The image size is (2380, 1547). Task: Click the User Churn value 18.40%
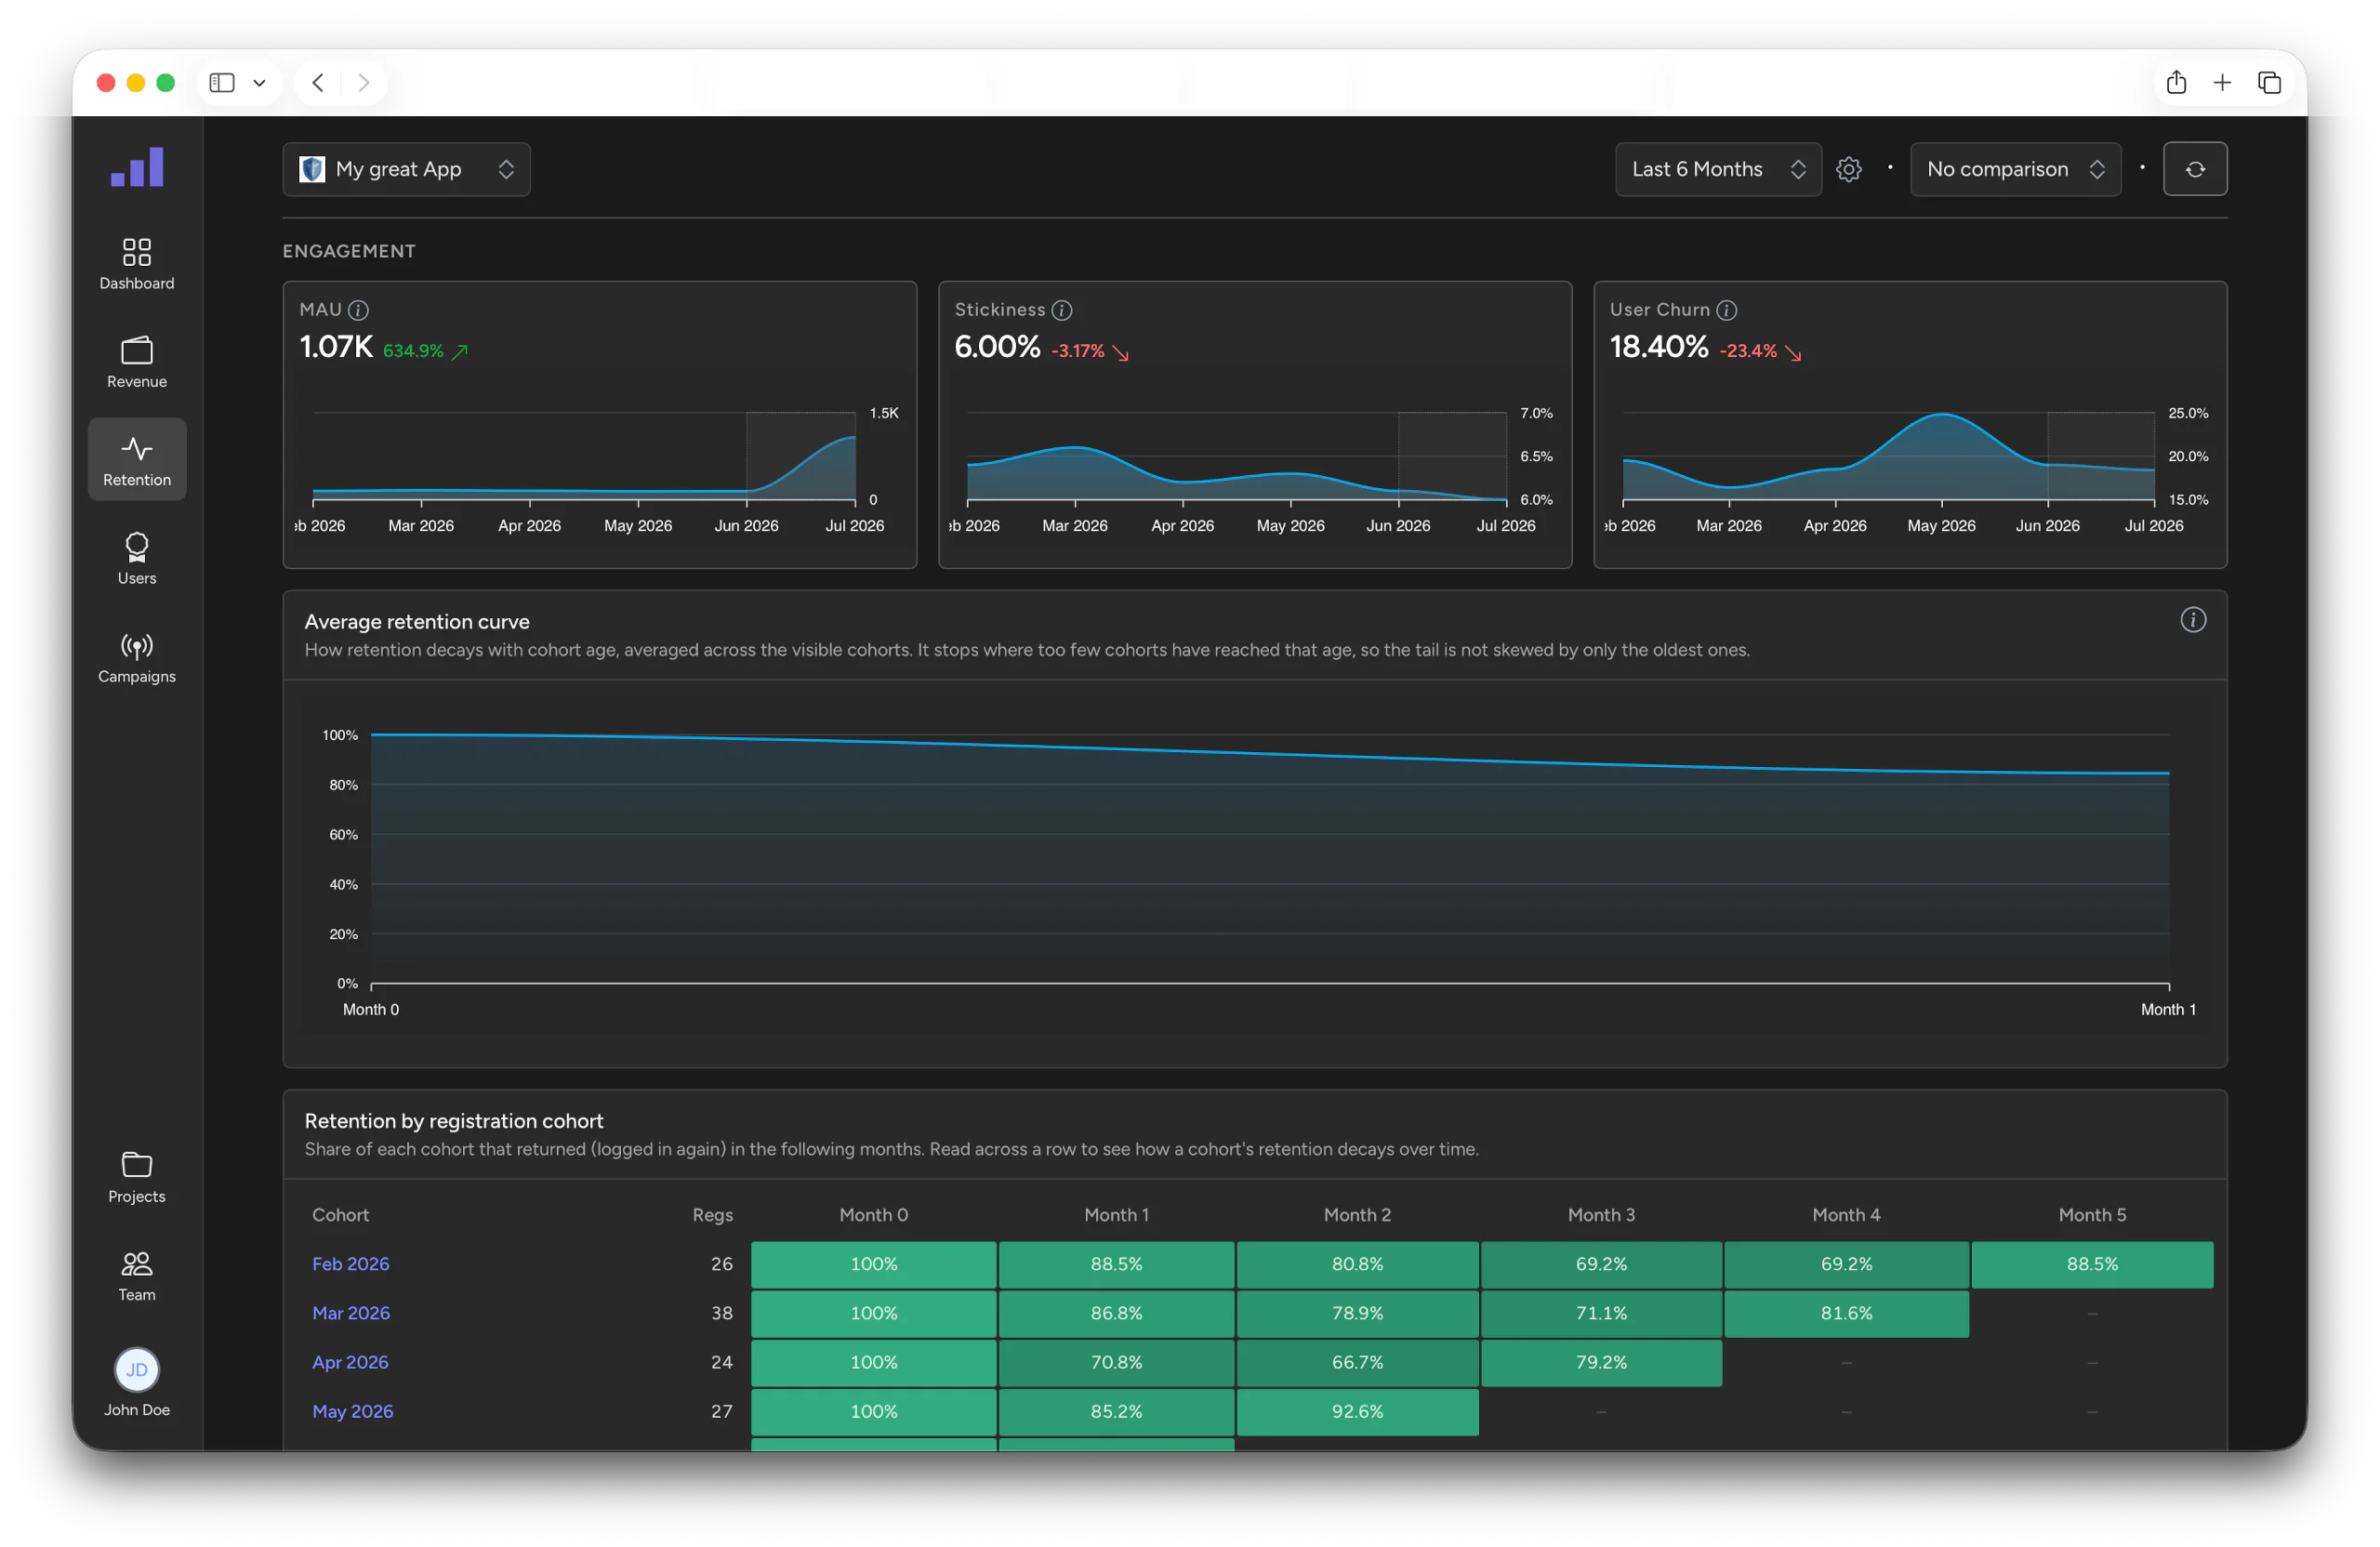[1659, 347]
